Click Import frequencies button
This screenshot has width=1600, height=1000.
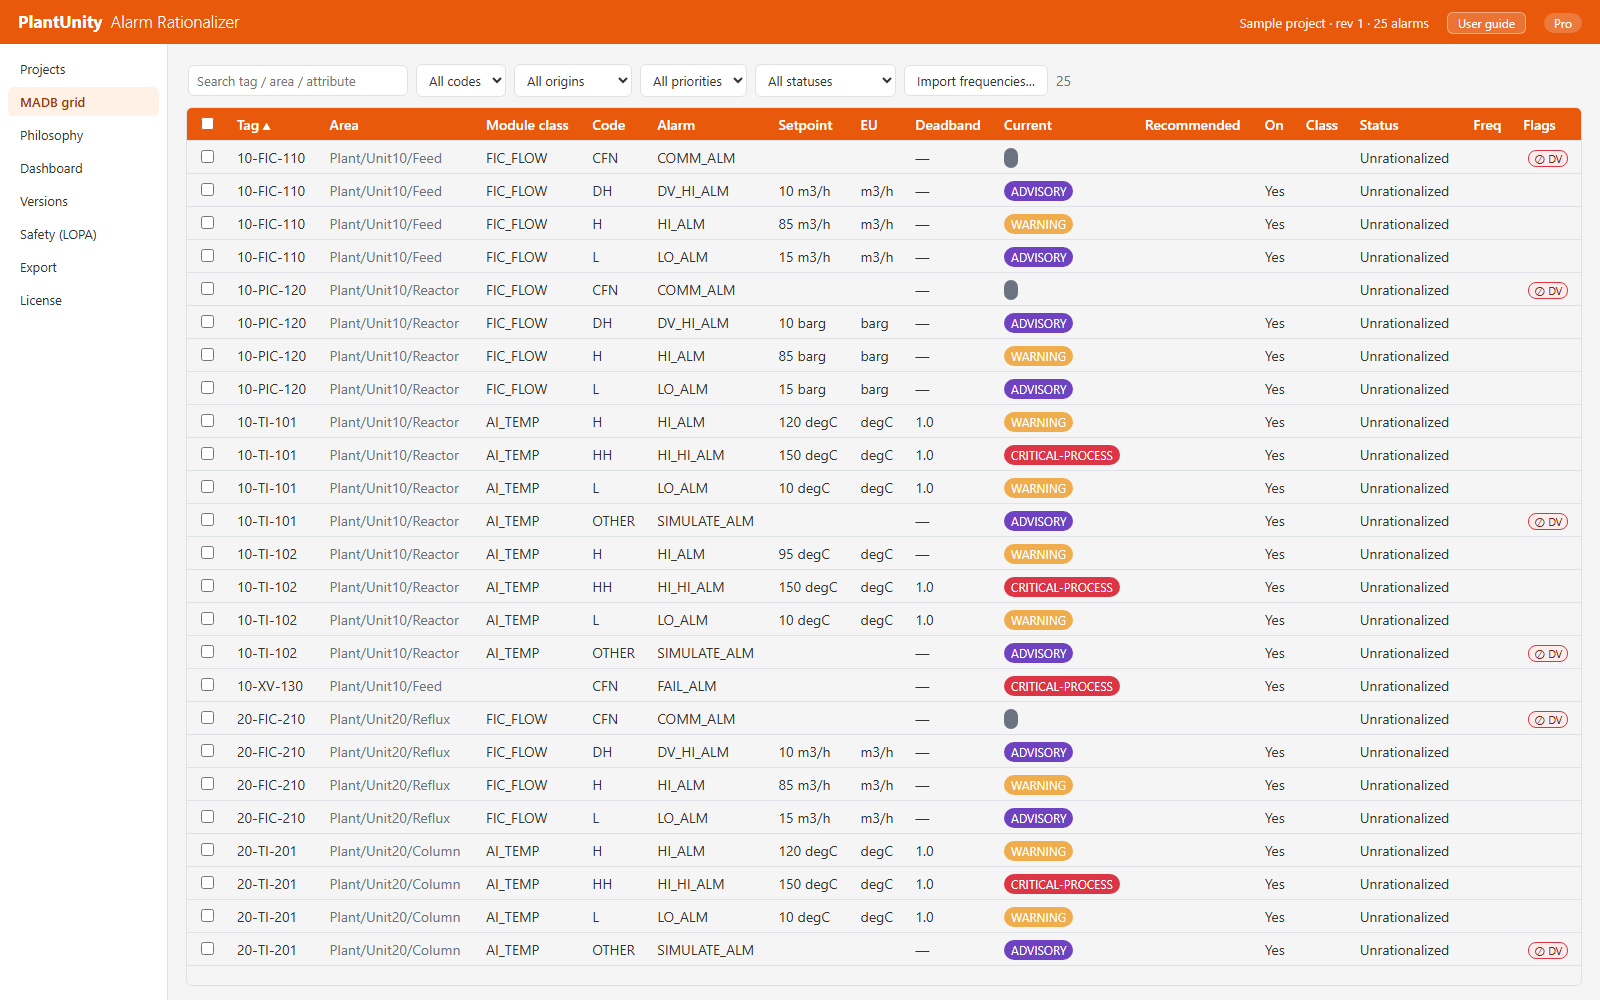[975, 81]
